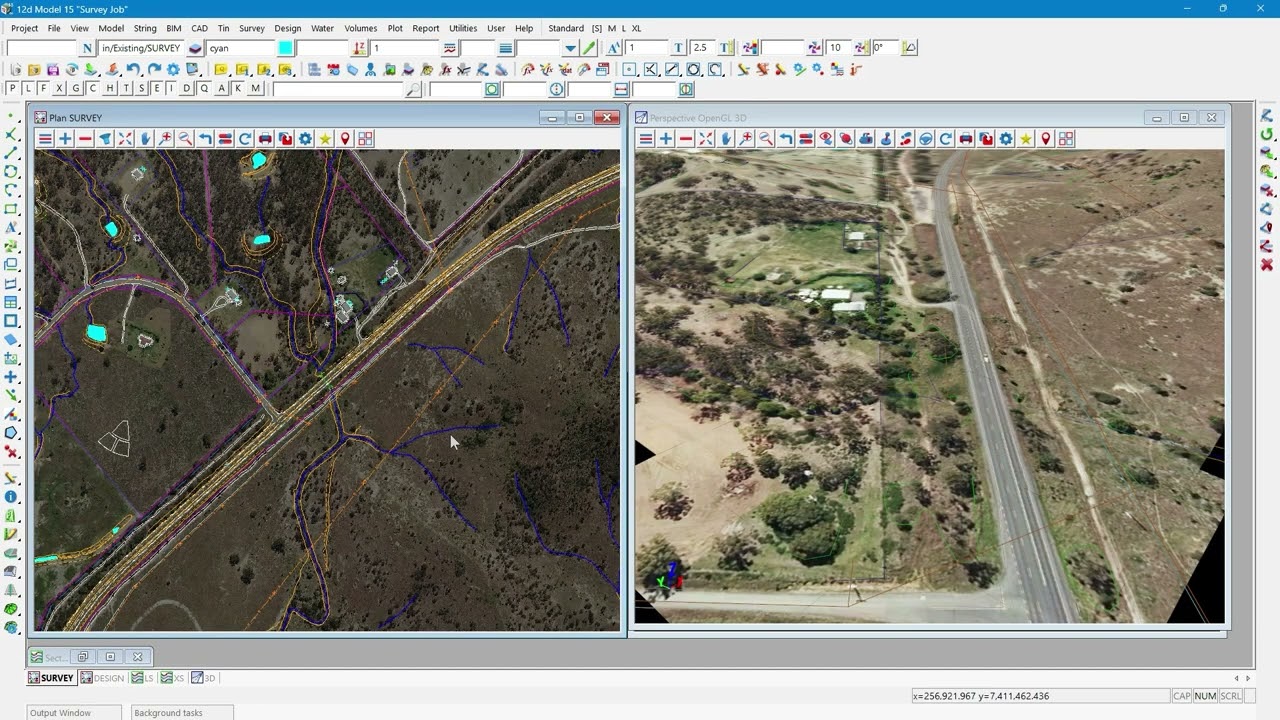The height and width of the screenshot is (720, 1280).
Task: Click the empty name field before N icon
Action: [x=41, y=48]
